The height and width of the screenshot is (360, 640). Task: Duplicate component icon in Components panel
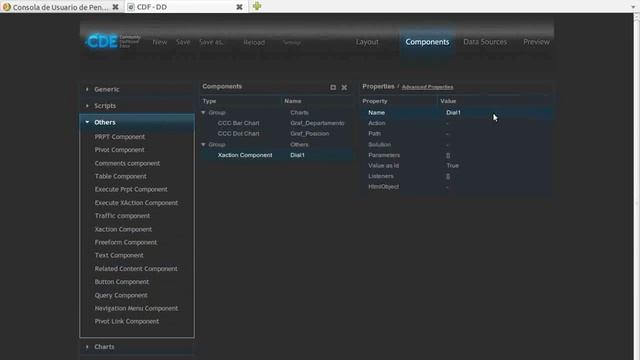coord(333,87)
